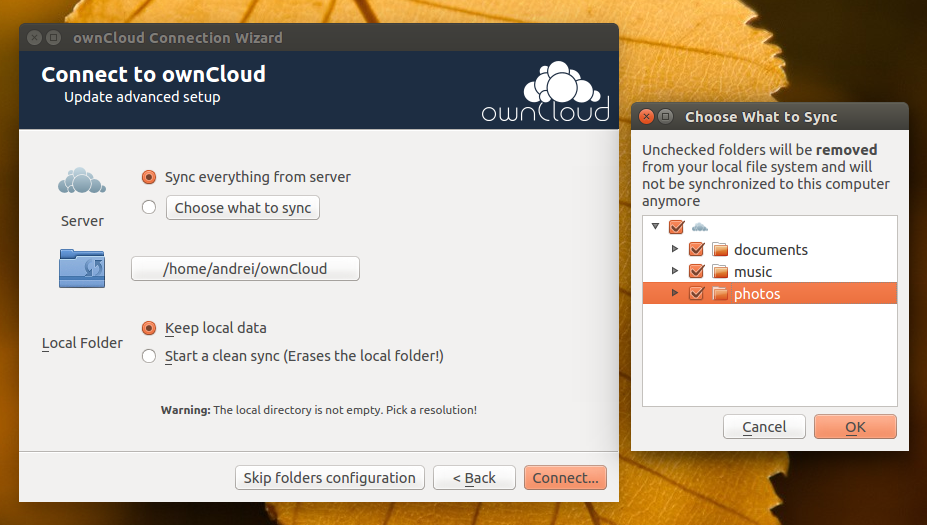Click the Server cloud icon
This screenshot has height=525, width=927.
click(x=82, y=181)
